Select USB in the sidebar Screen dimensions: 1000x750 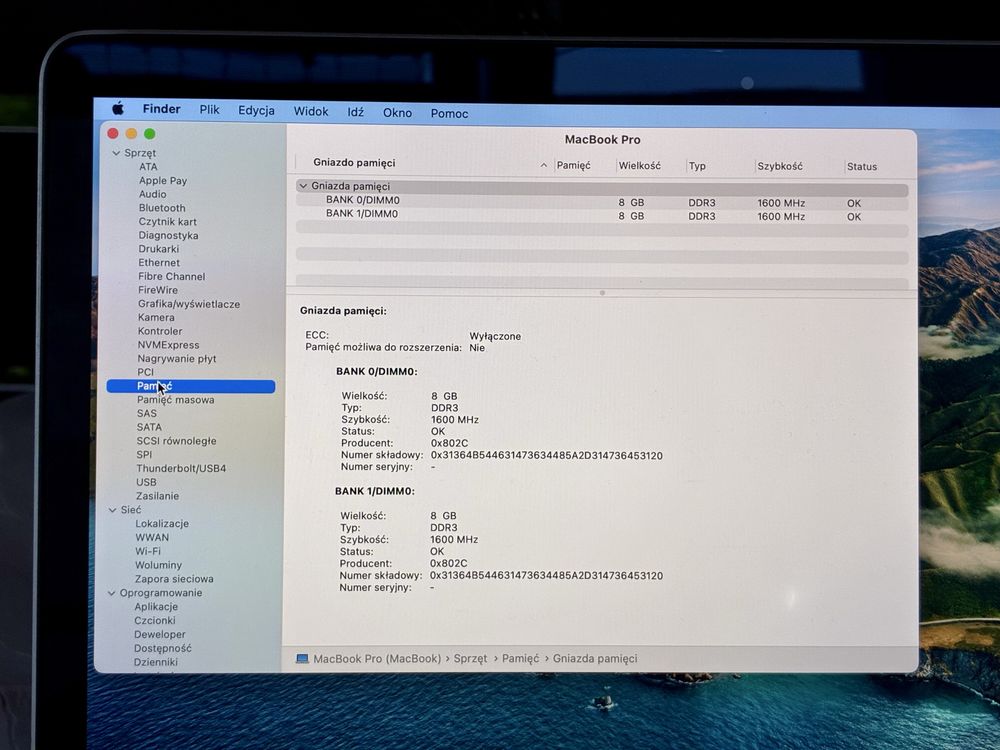(x=146, y=482)
